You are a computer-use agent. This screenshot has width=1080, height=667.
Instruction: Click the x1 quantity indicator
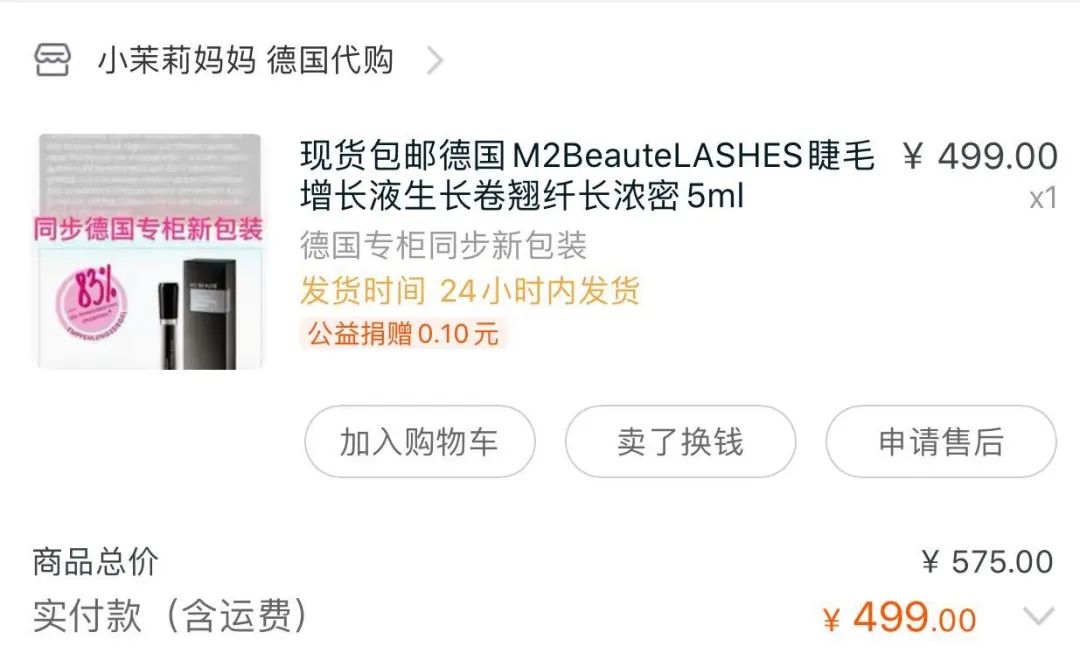pos(1043,198)
